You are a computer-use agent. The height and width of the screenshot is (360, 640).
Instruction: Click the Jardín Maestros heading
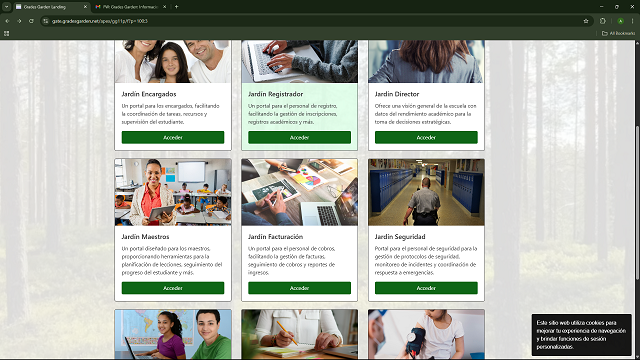pos(145,237)
